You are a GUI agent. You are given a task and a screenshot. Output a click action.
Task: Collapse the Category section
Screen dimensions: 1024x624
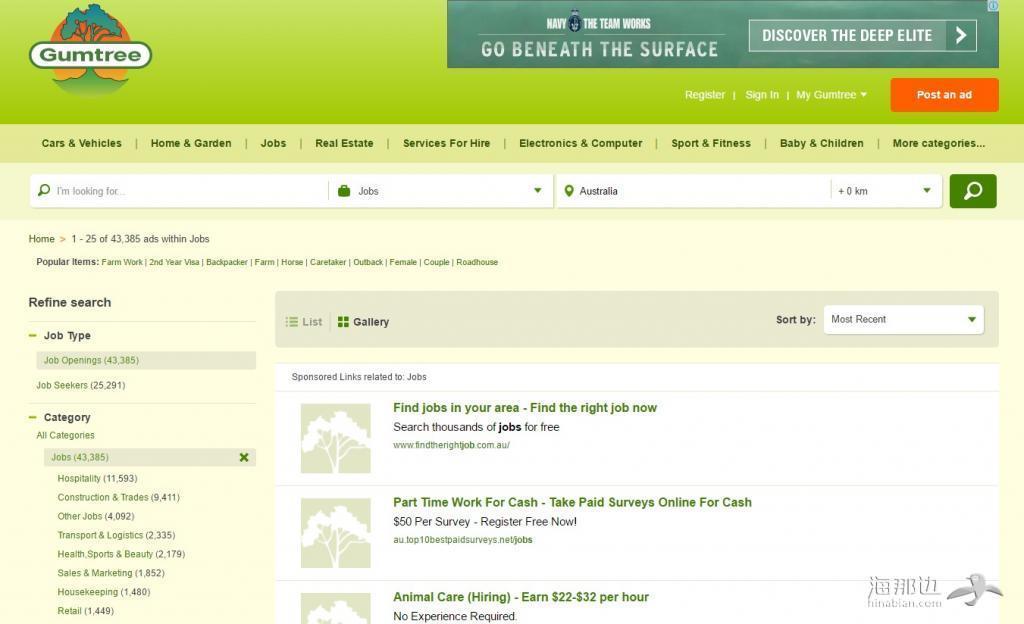pyautogui.click(x=33, y=417)
